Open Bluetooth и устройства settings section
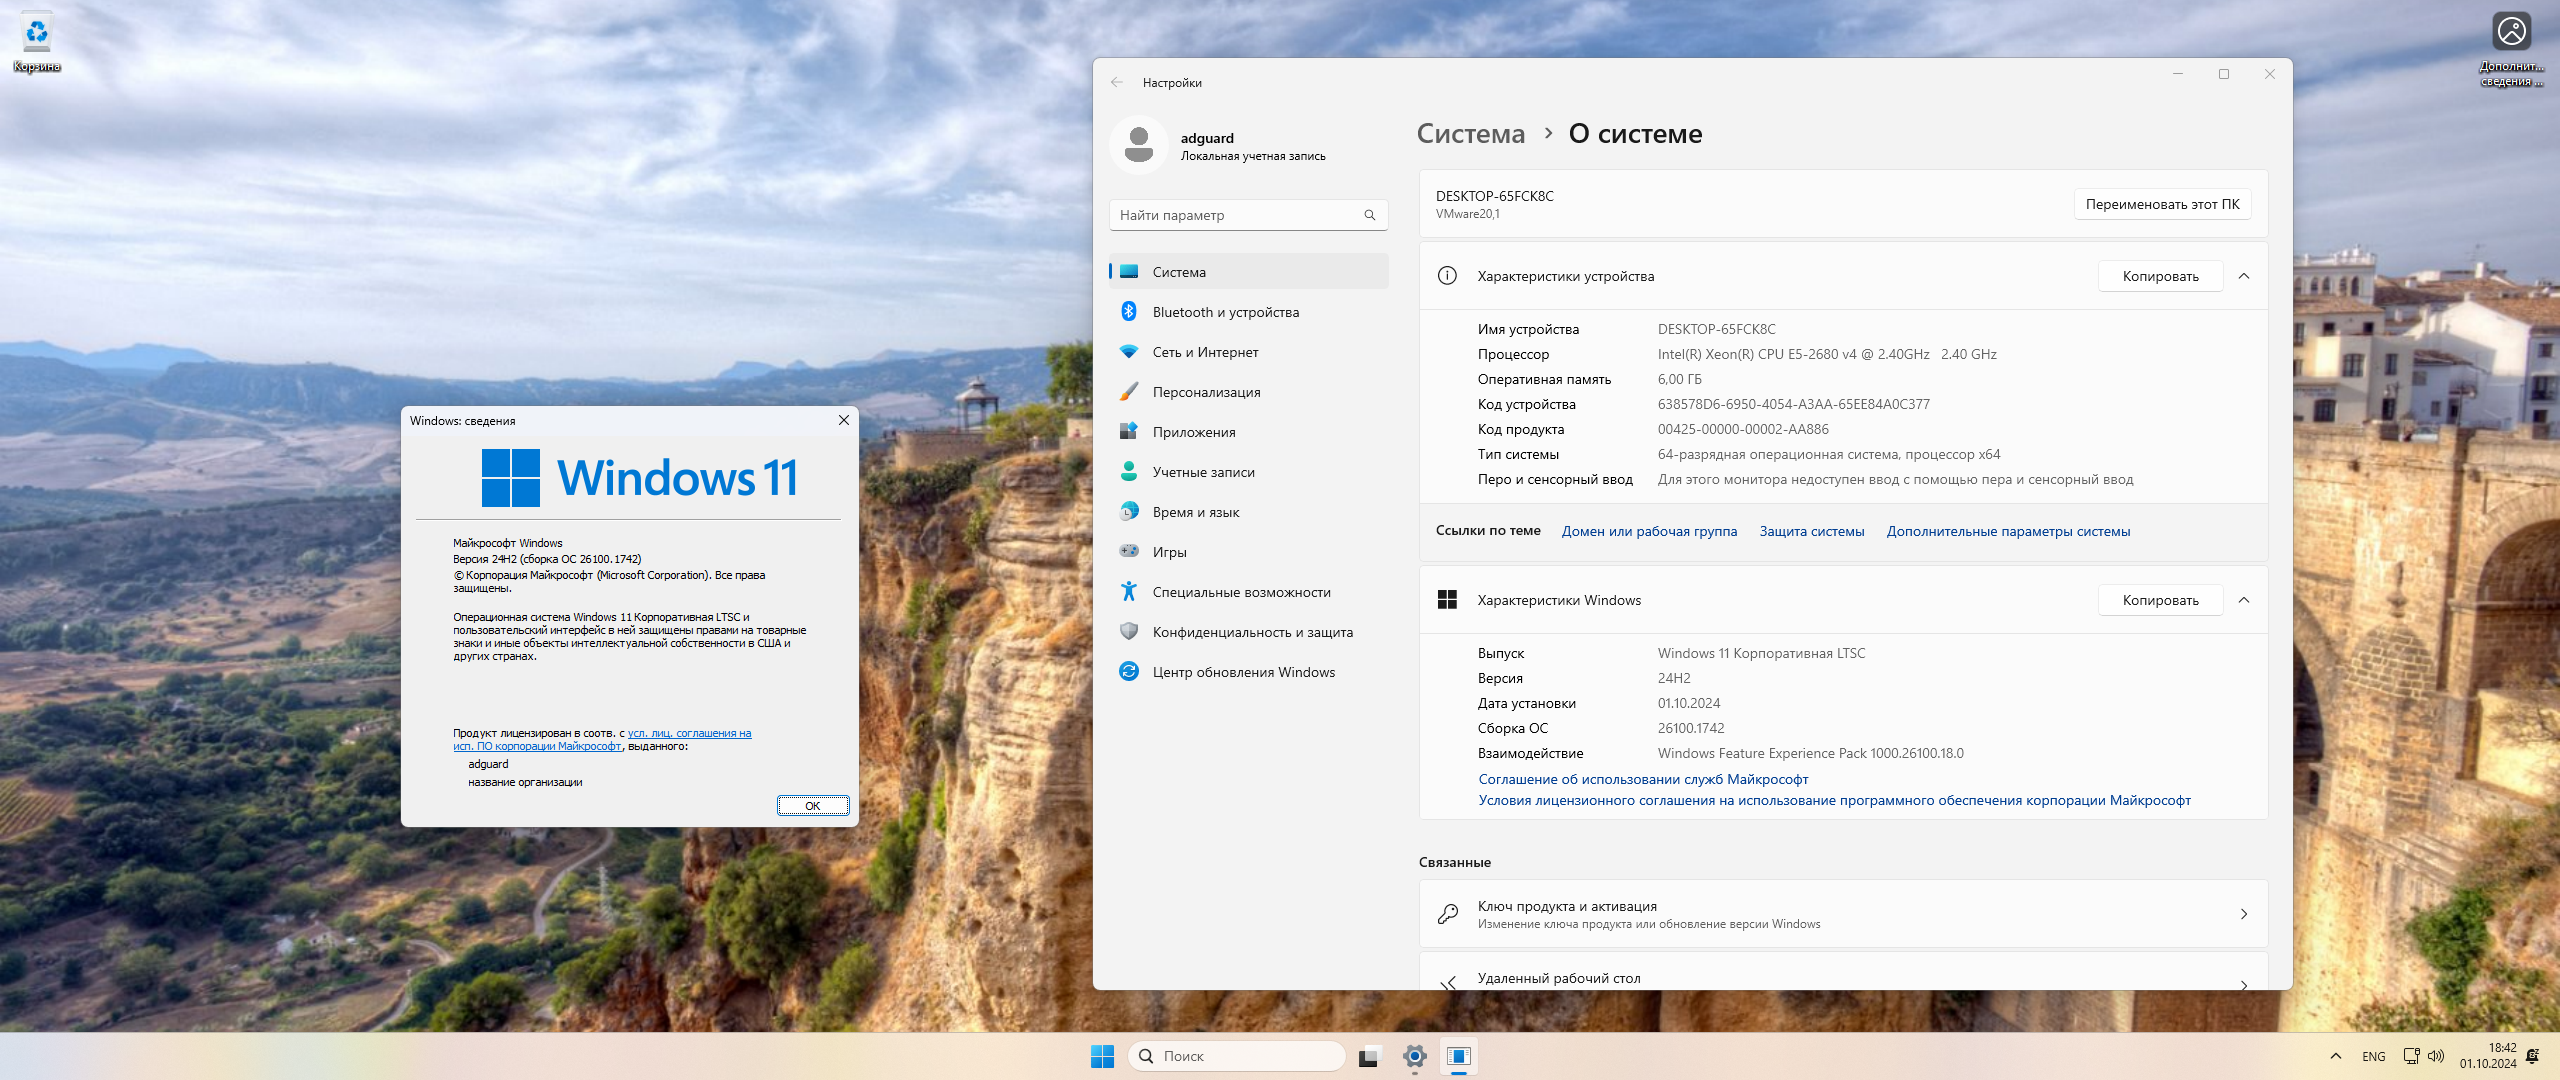Viewport: 2560px width, 1080px height. (1225, 312)
